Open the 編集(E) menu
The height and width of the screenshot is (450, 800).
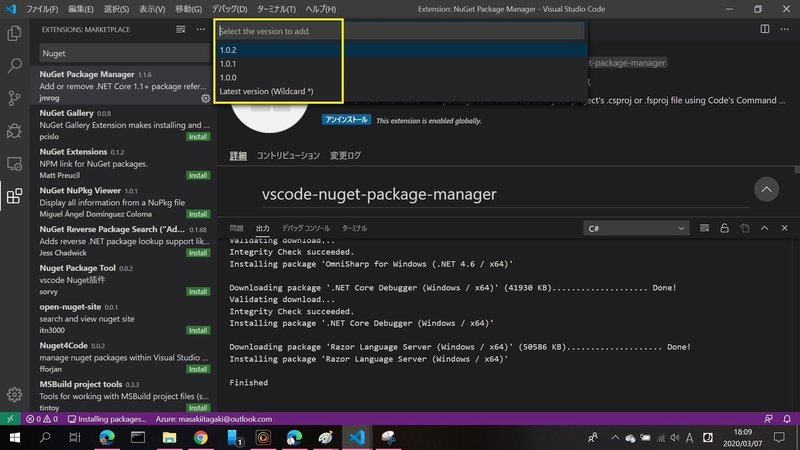[80, 9]
